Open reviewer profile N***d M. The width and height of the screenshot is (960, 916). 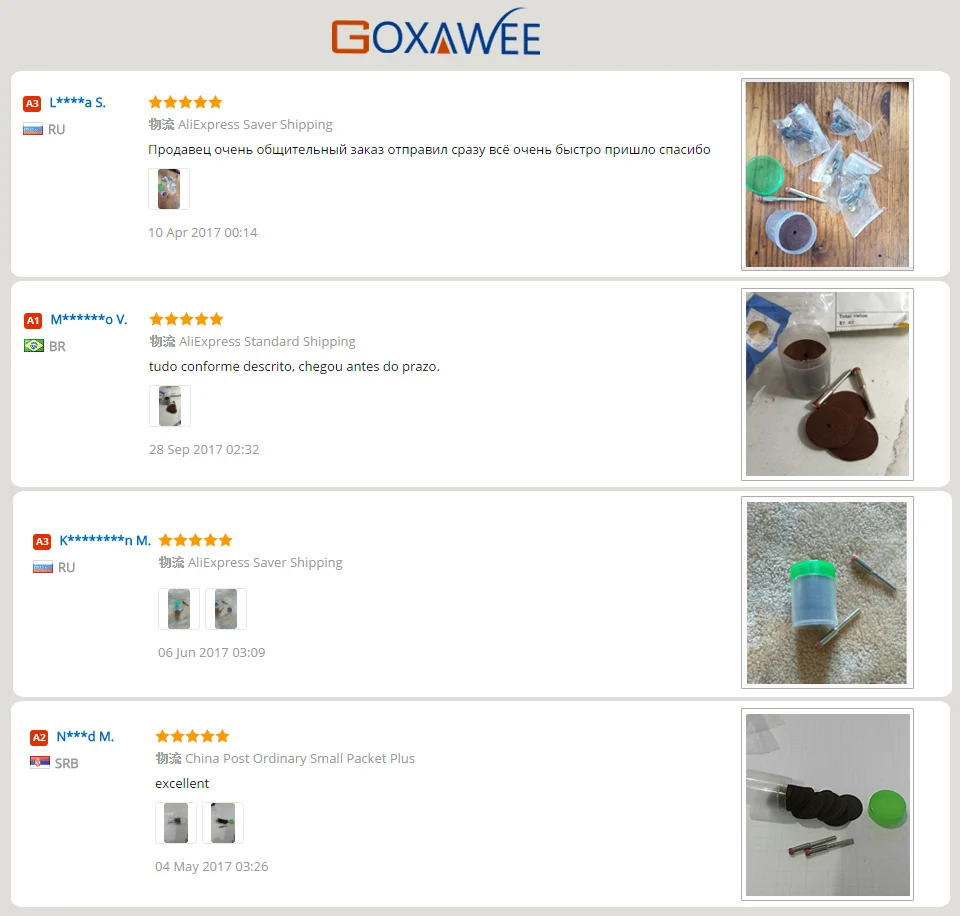(85, 736)
